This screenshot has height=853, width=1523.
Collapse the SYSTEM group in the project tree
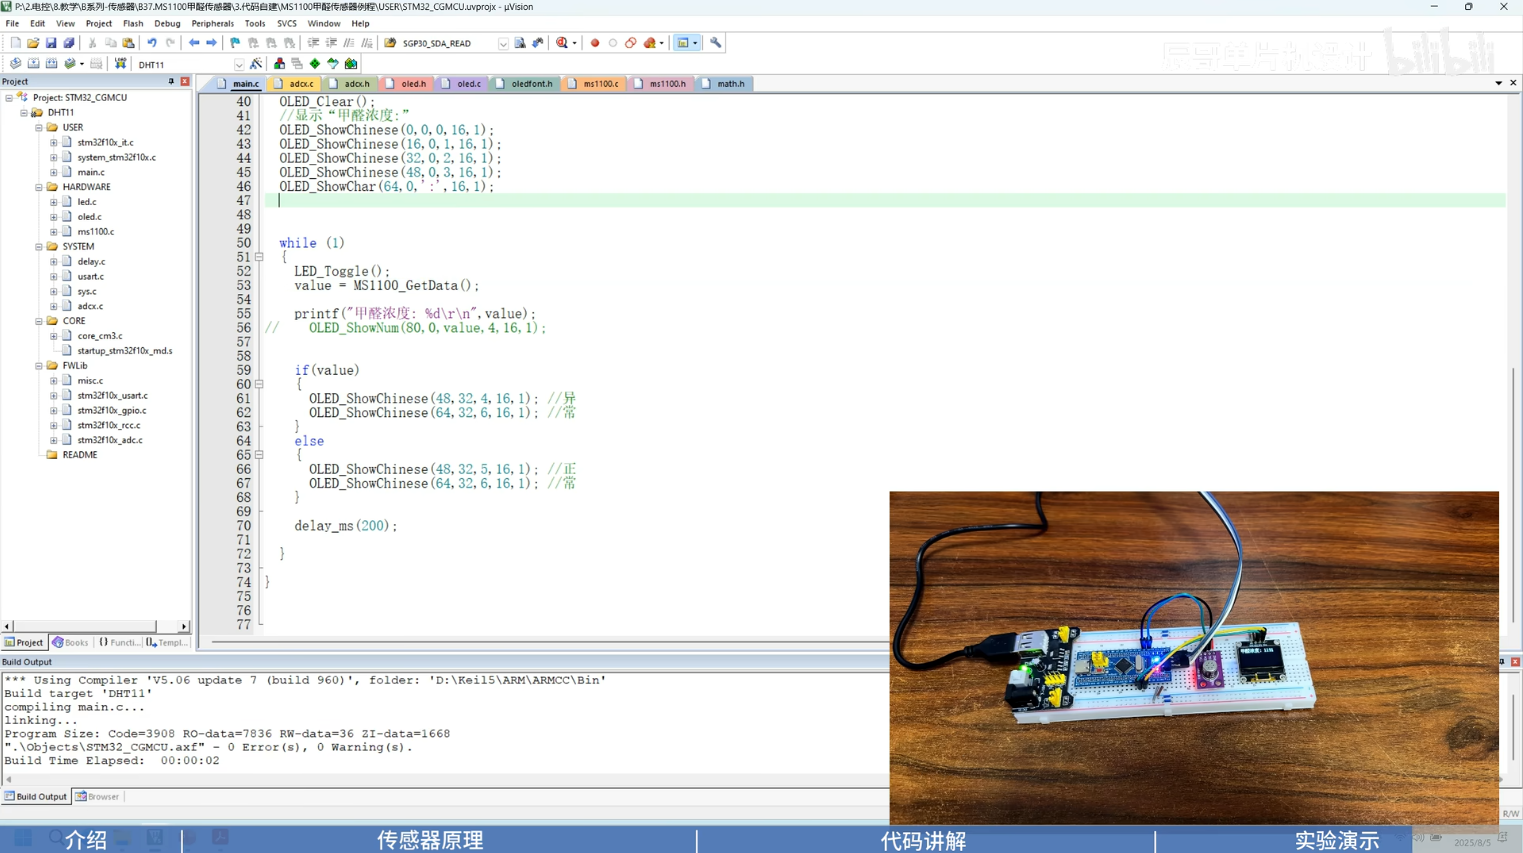coord(39,247)
